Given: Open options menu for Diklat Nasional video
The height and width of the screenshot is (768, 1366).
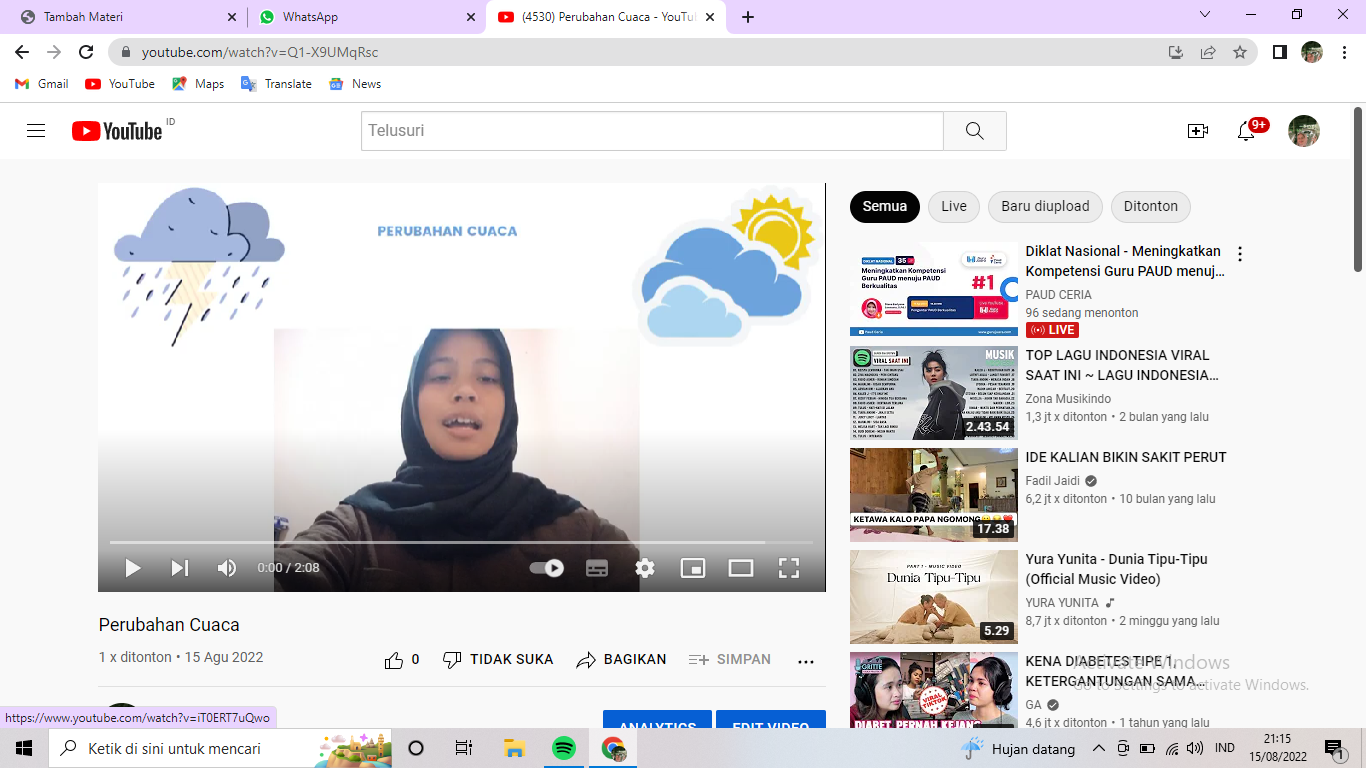Looking at the screenshot, I should click(1240, 254).
